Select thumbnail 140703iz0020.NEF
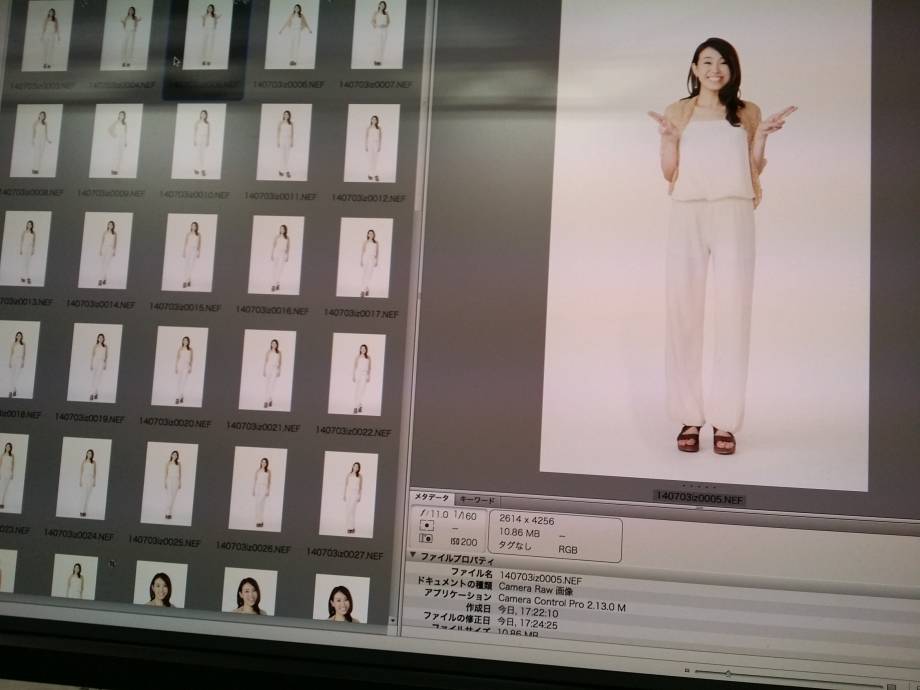This screenshot has height=690, width=920. pos(179,366)
